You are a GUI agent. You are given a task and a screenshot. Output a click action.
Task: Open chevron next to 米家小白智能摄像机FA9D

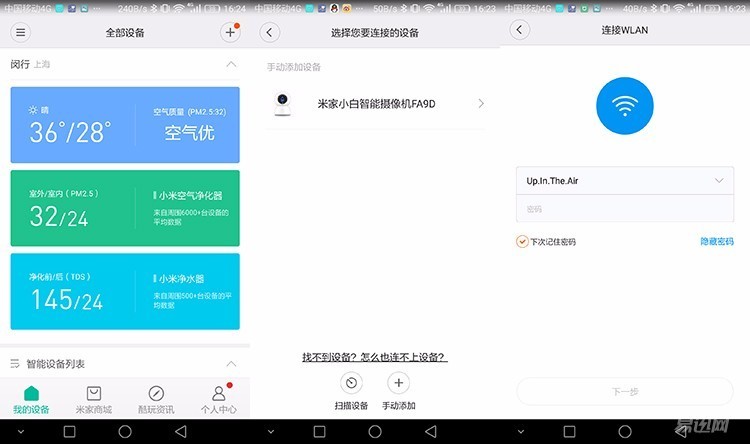pyautogui.click(x=481, y=104)
